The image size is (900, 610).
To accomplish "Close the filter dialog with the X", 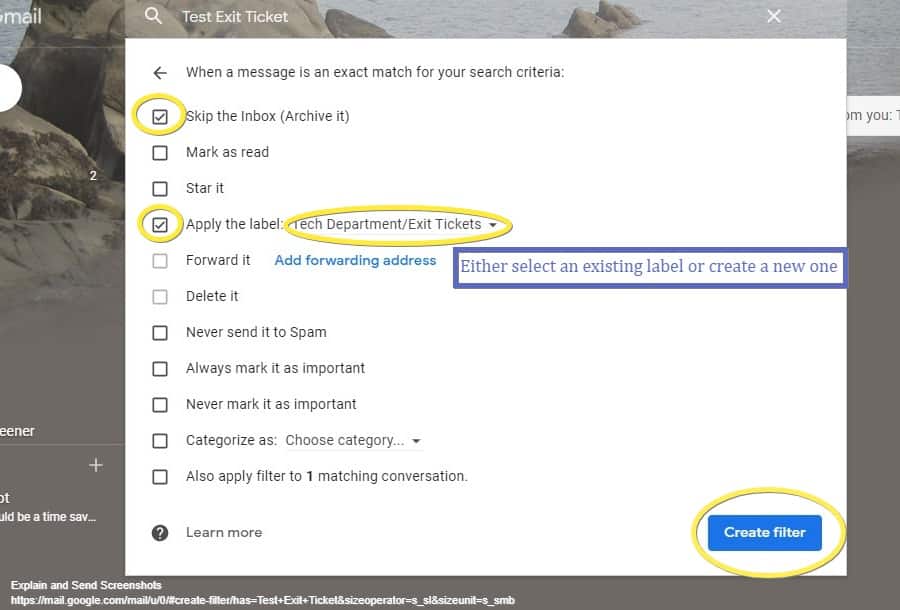I will pos(773,16).
